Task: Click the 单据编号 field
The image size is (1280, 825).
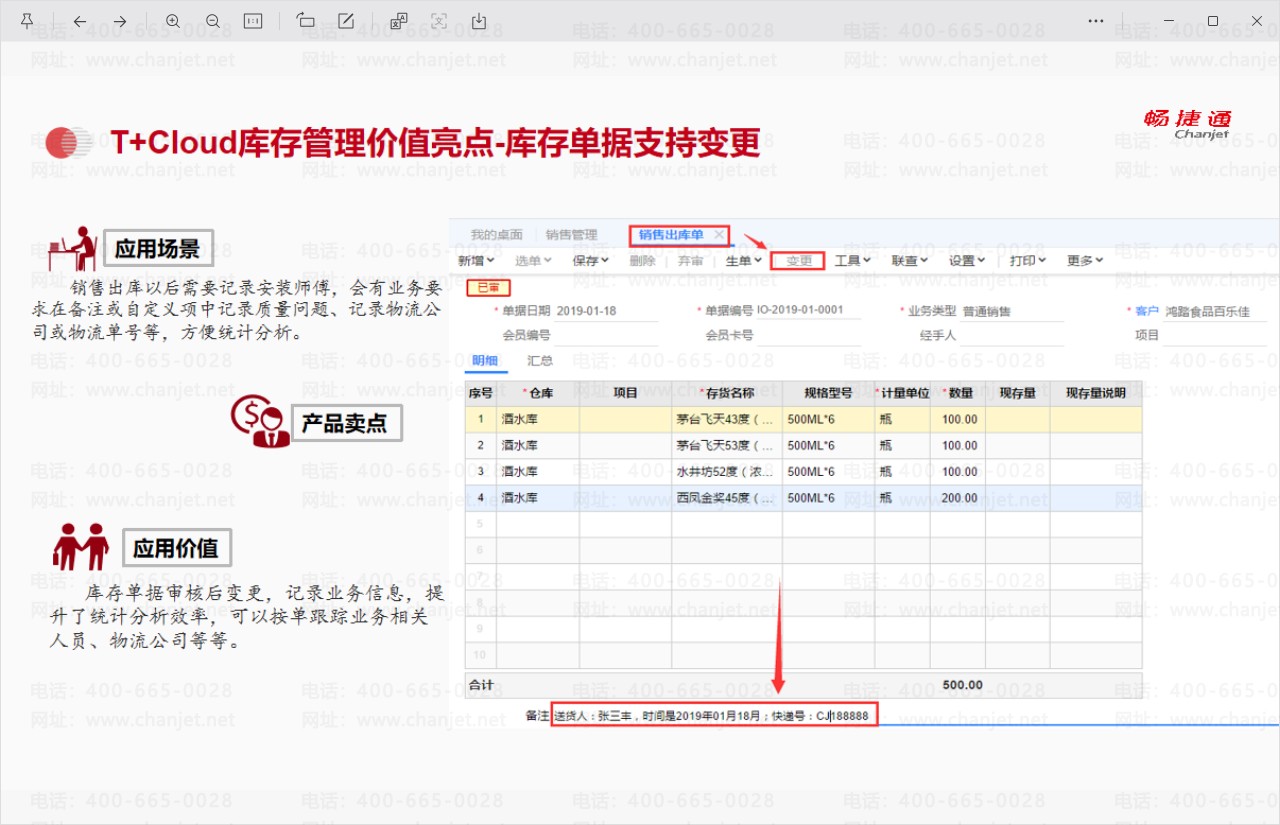Action: coord(808,311)
